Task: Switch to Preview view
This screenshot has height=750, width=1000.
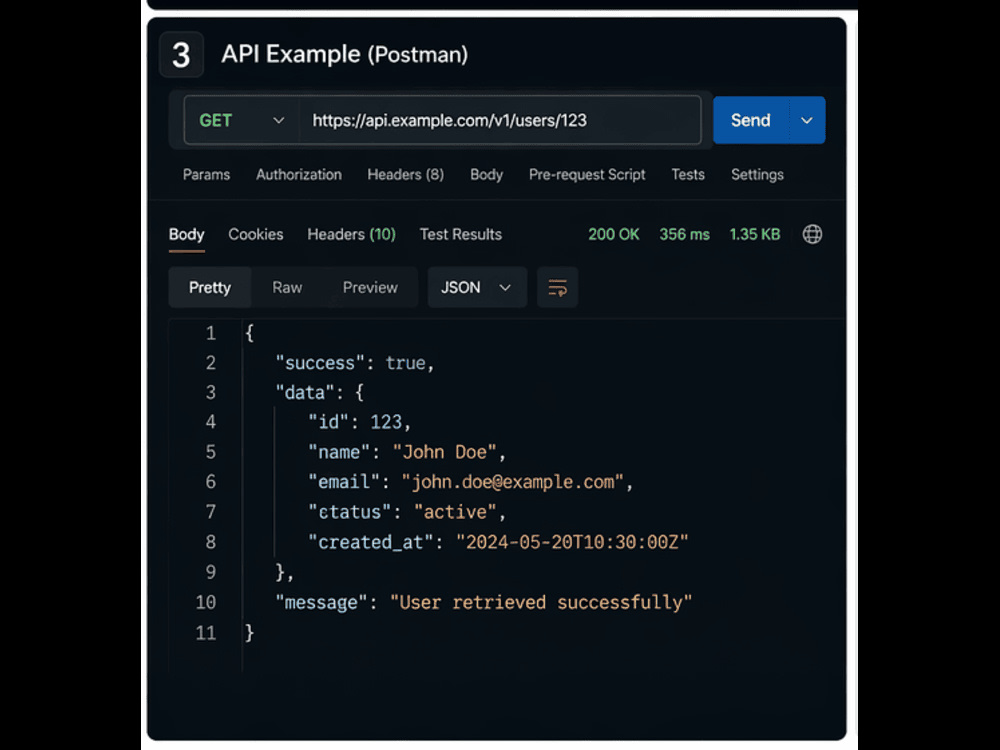Action: tap(370, 288)
